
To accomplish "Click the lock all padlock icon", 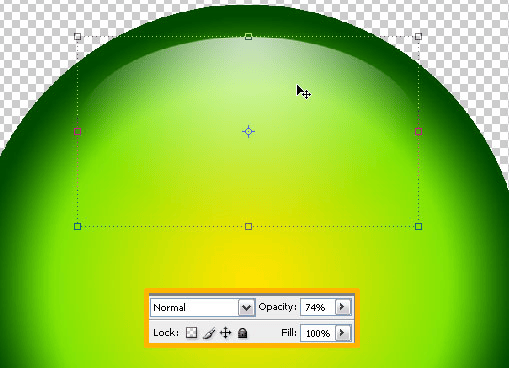I will point(243,333).
